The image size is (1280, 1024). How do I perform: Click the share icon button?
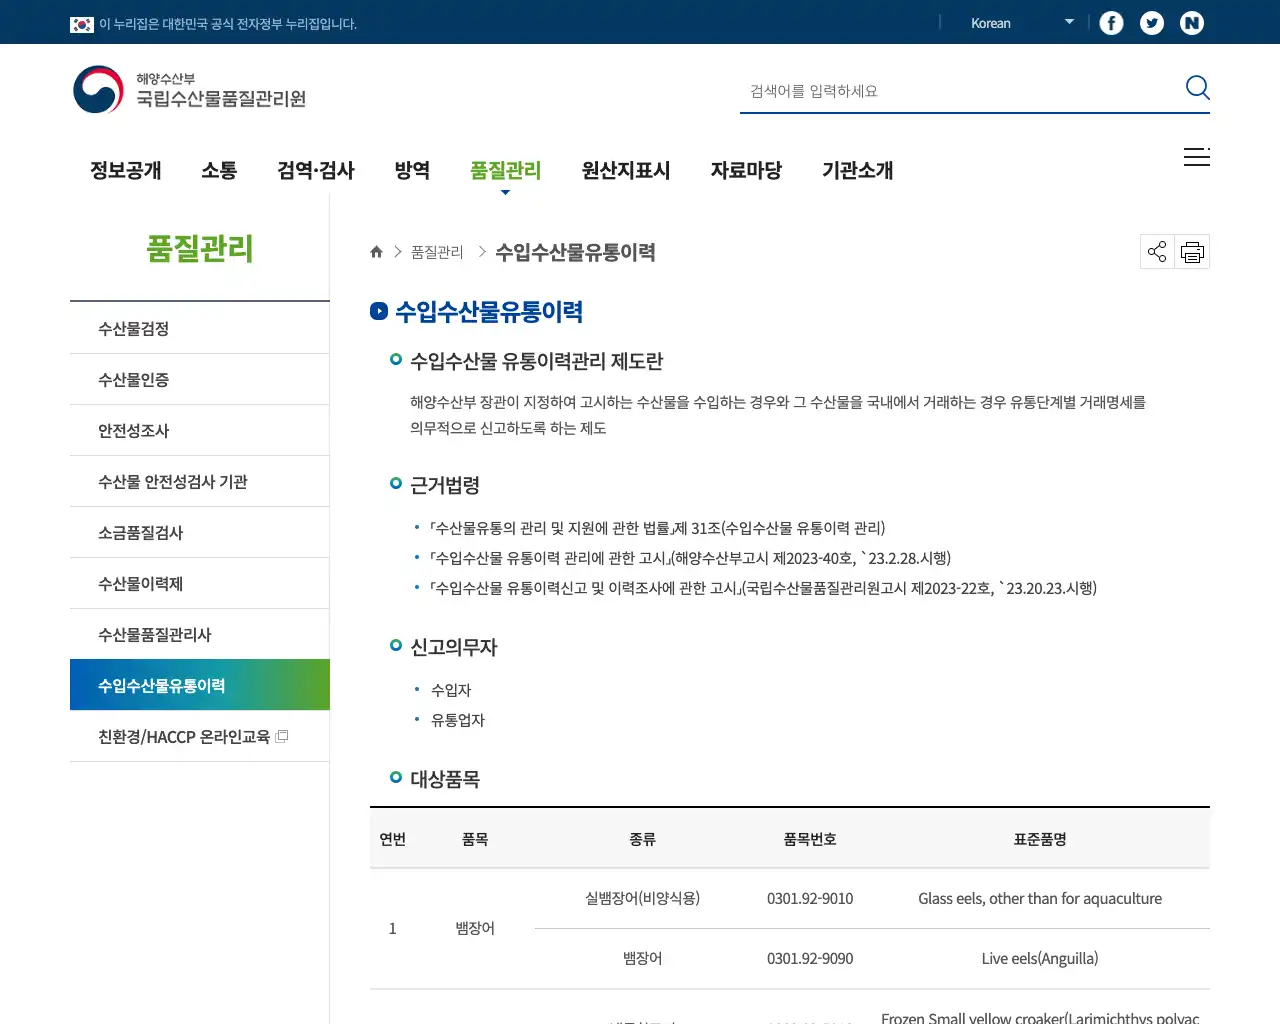tap(1157, 252)
